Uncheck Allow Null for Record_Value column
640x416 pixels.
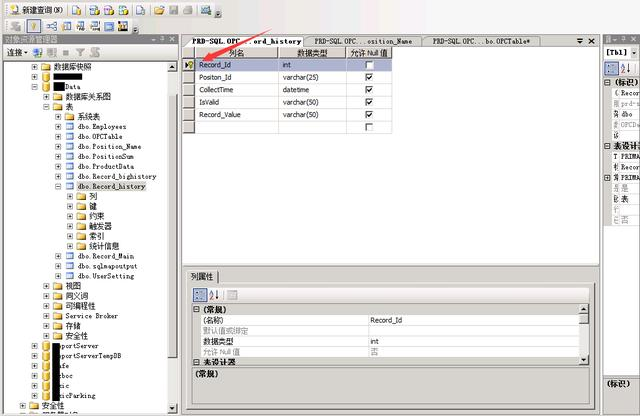[x=369, y=114]
